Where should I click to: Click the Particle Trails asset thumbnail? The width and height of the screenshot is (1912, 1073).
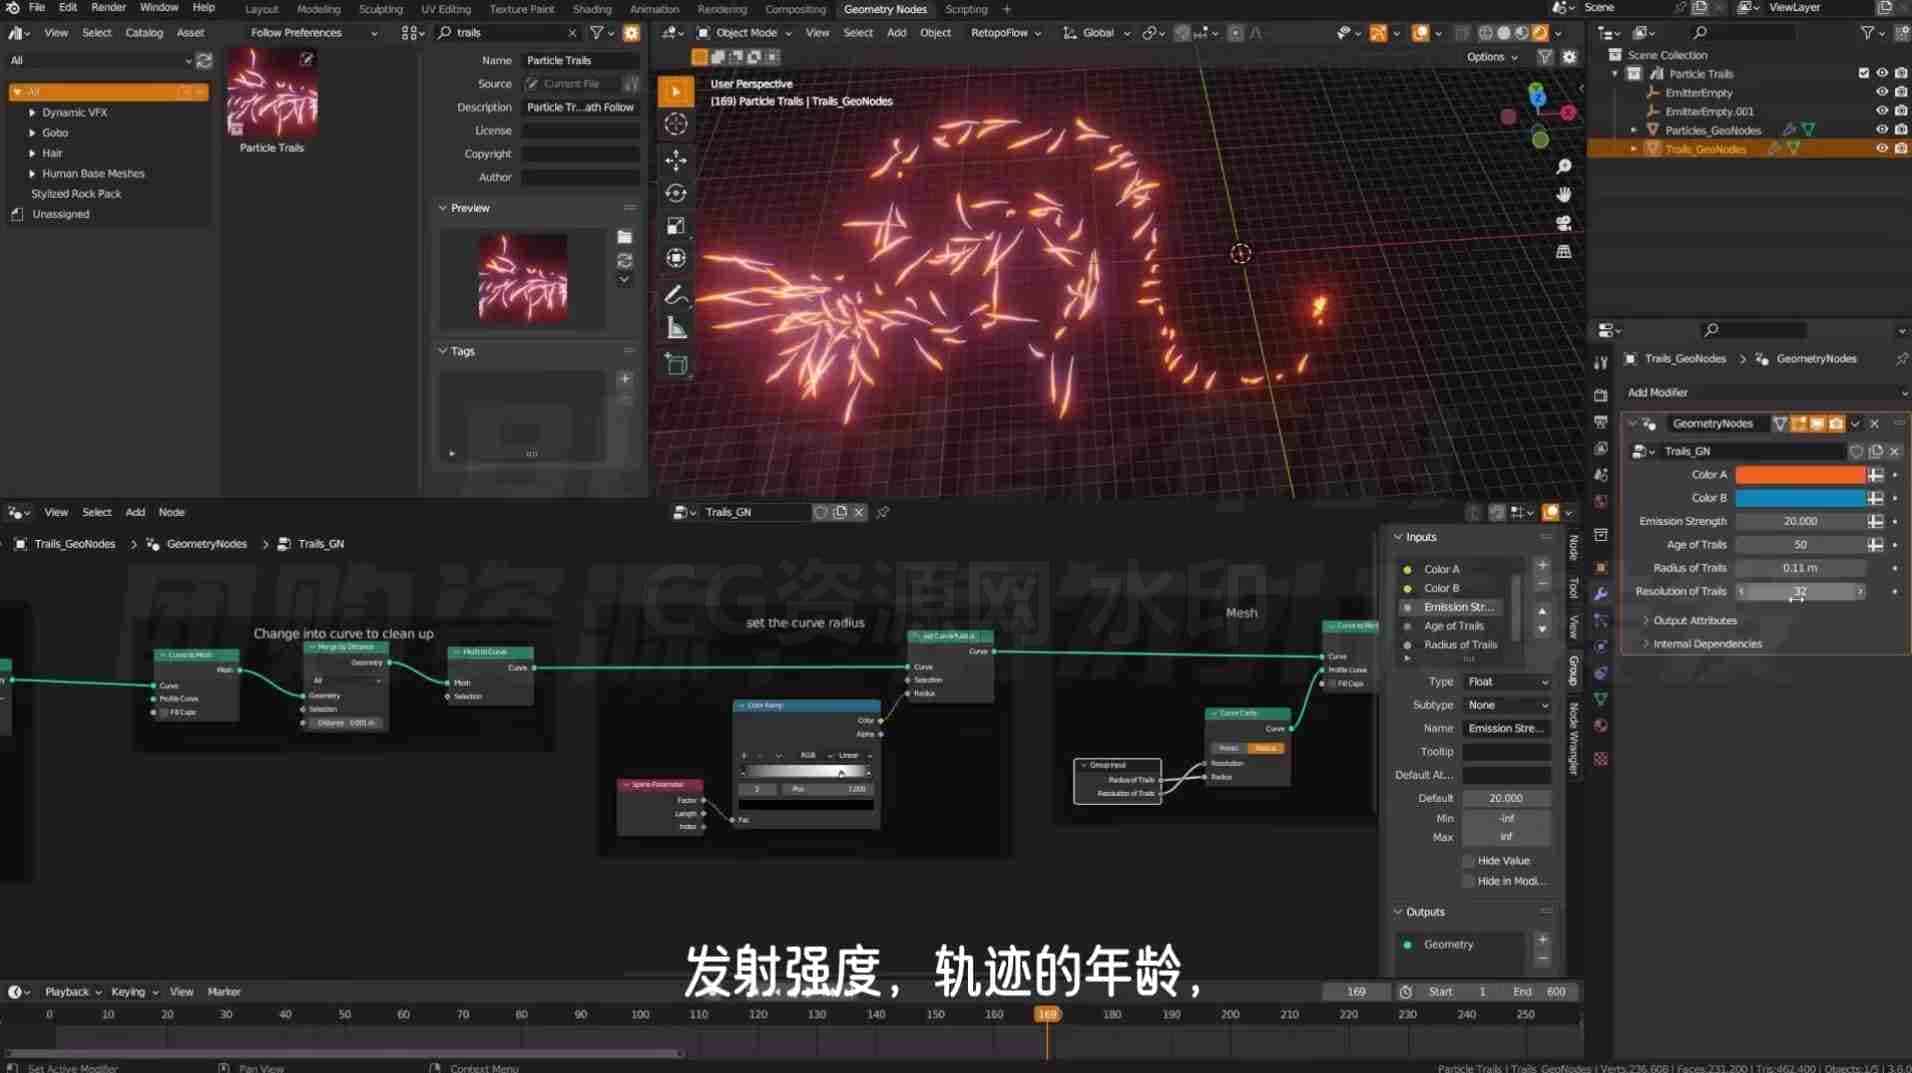pyautogui.click(x=272, y=93)
